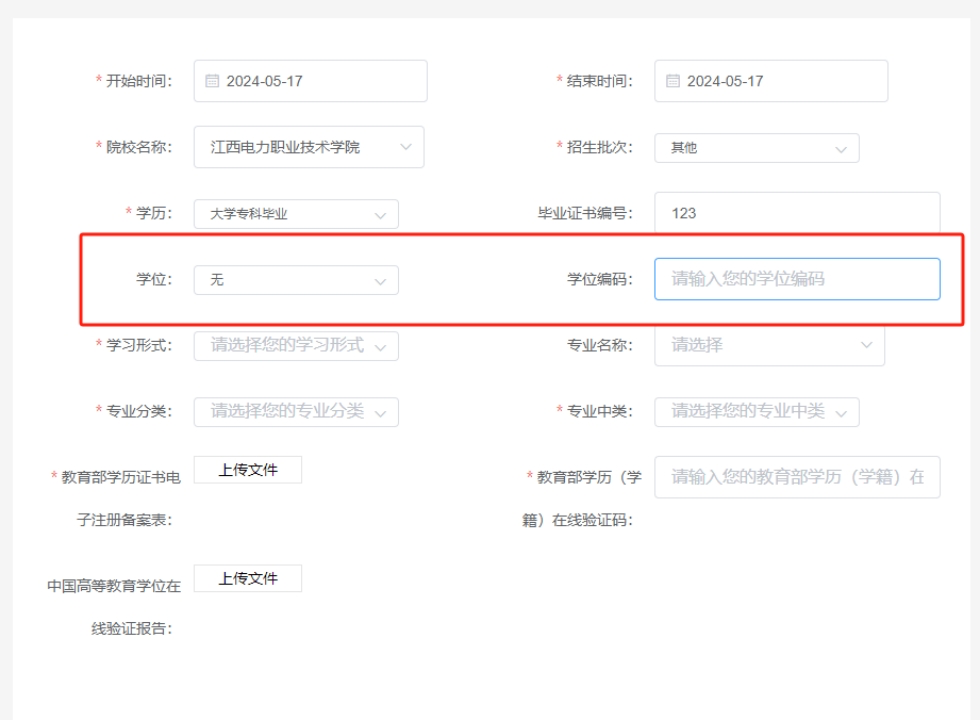Open the 专业分类 dropdown
Image resolution: width=980 pixels, height=720 pixels.
[x=296, y=412]
